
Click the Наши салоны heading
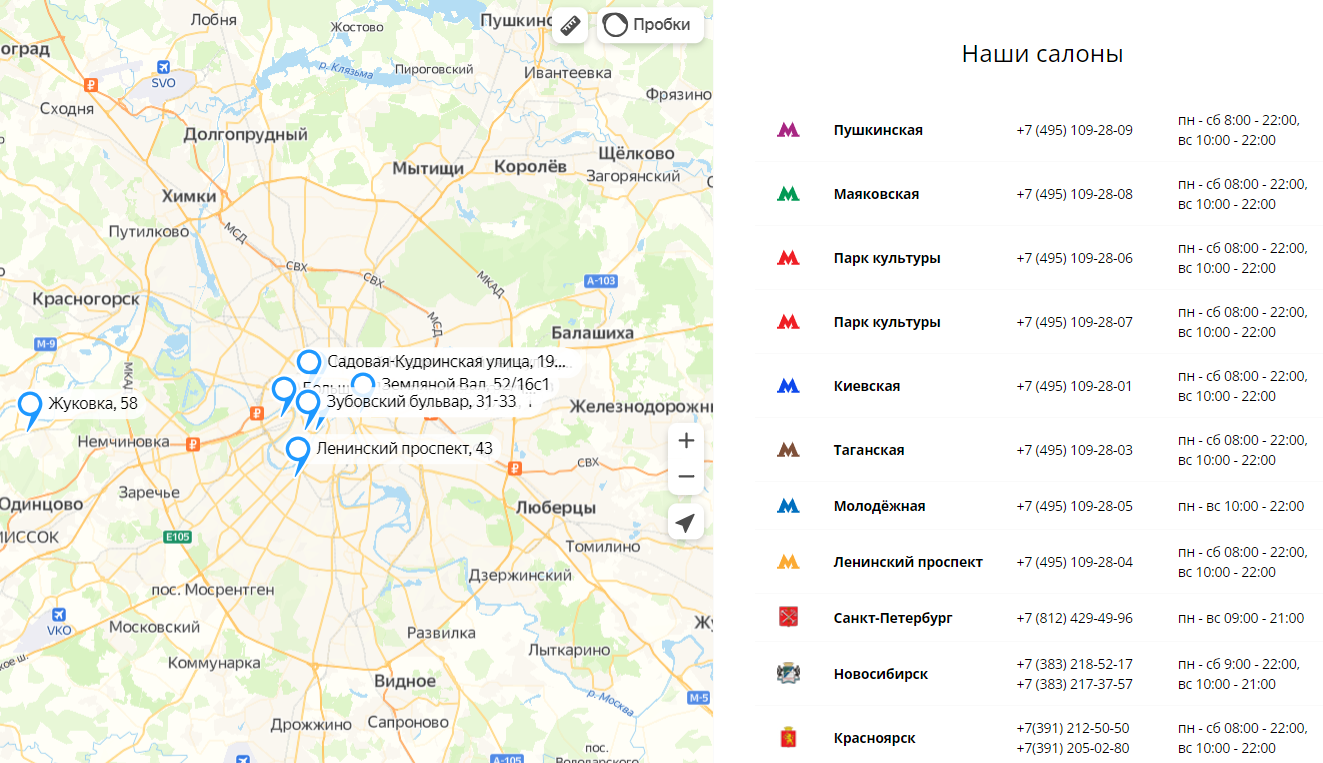1042,54
